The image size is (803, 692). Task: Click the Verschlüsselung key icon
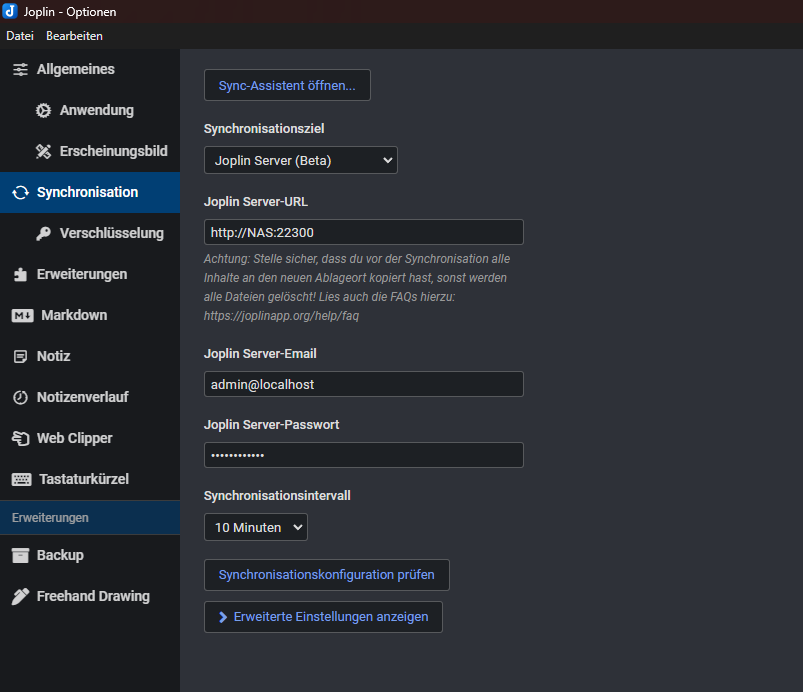point(43,233)
